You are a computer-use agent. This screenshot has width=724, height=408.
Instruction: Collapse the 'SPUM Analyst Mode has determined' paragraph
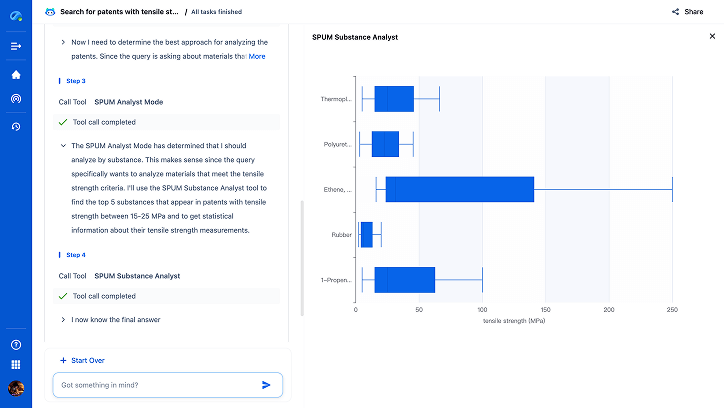(x=64, y=145)
